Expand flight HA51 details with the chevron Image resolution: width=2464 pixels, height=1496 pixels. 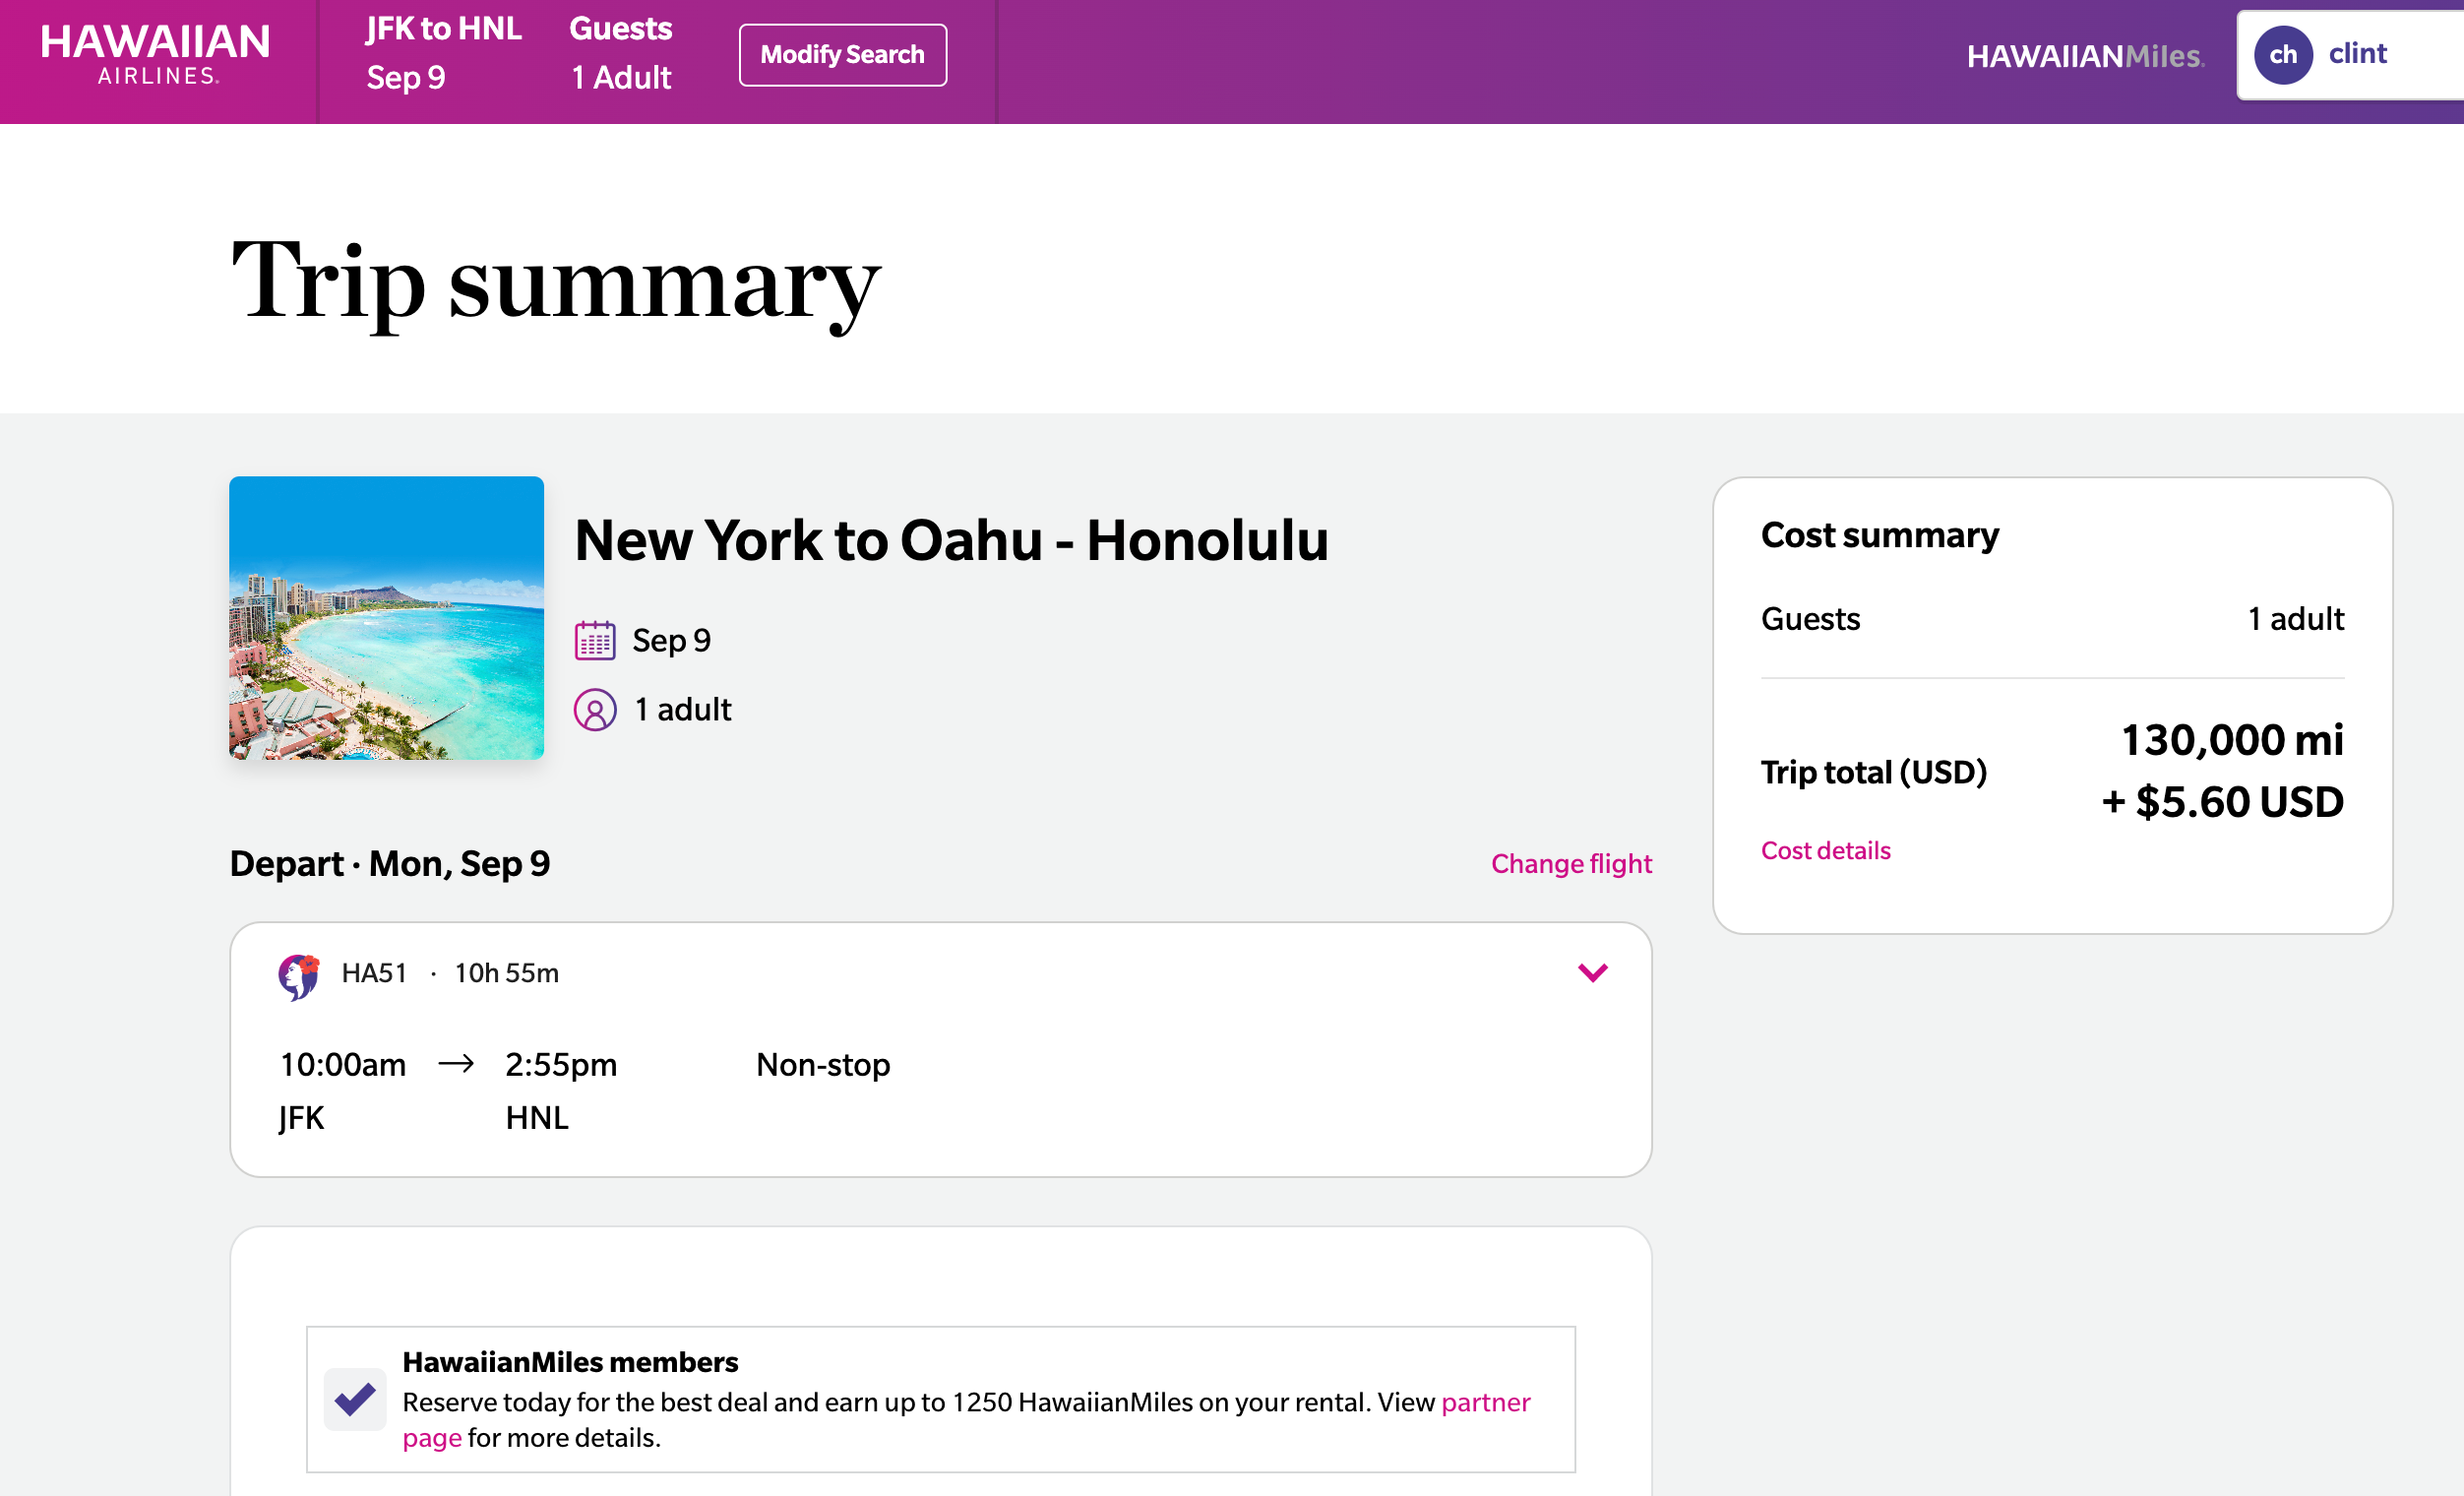1593,971
